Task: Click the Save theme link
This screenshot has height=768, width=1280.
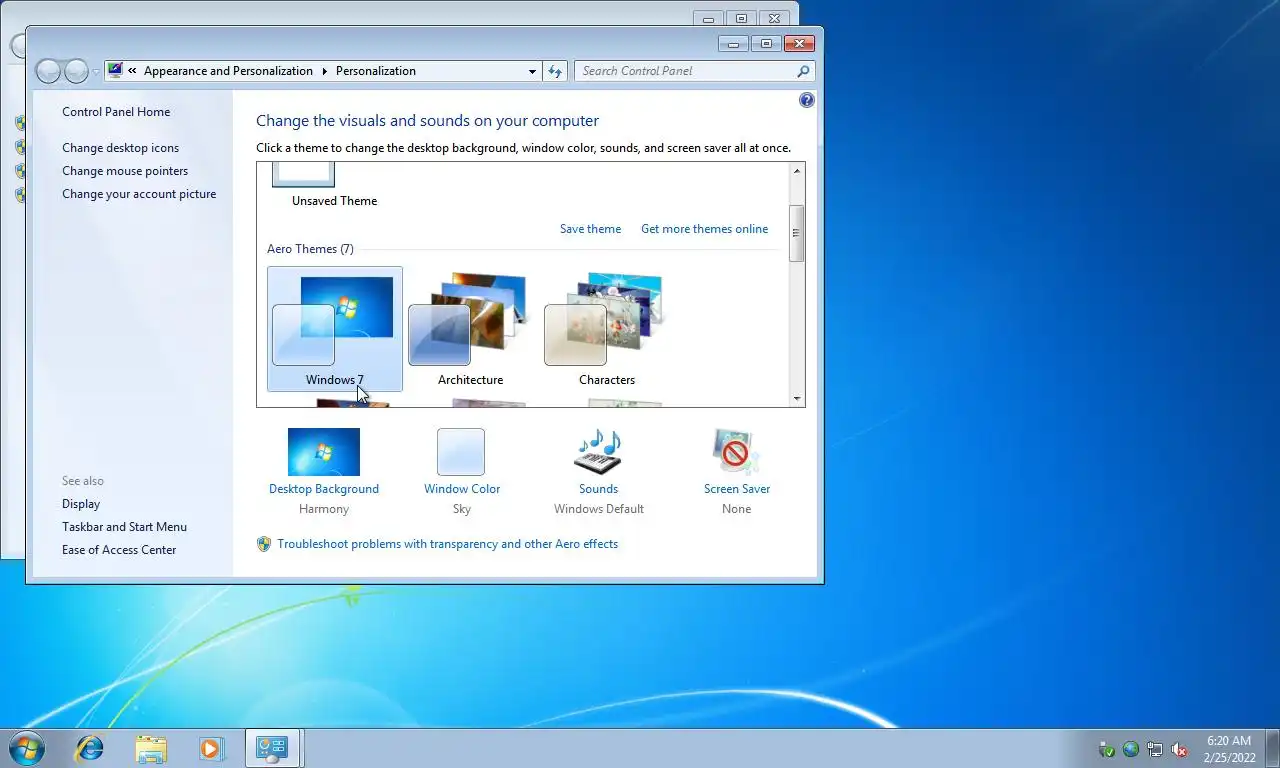Action: tap(590, 229)
